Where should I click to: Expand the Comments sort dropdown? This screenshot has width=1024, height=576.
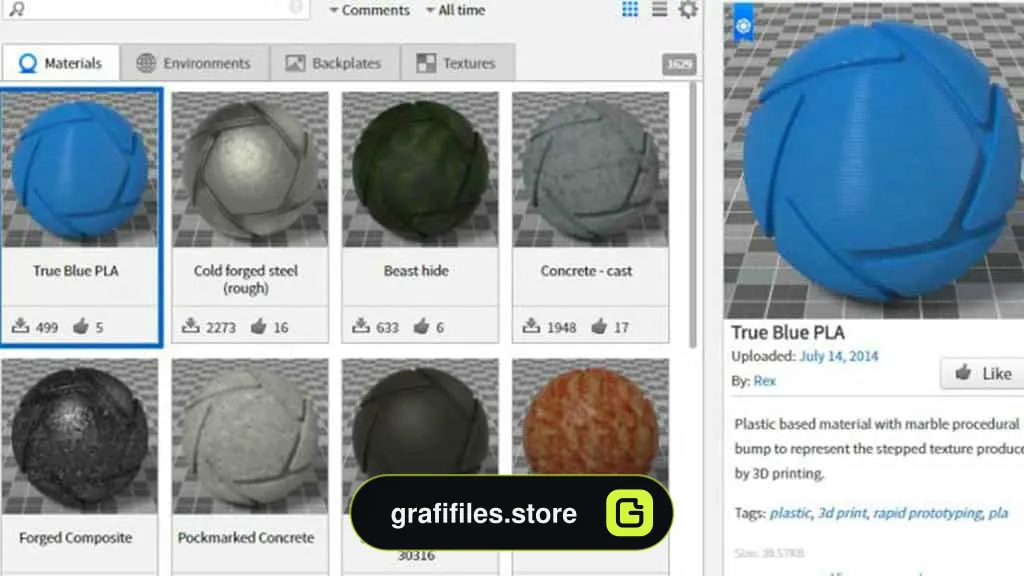(x=370, y=10)
